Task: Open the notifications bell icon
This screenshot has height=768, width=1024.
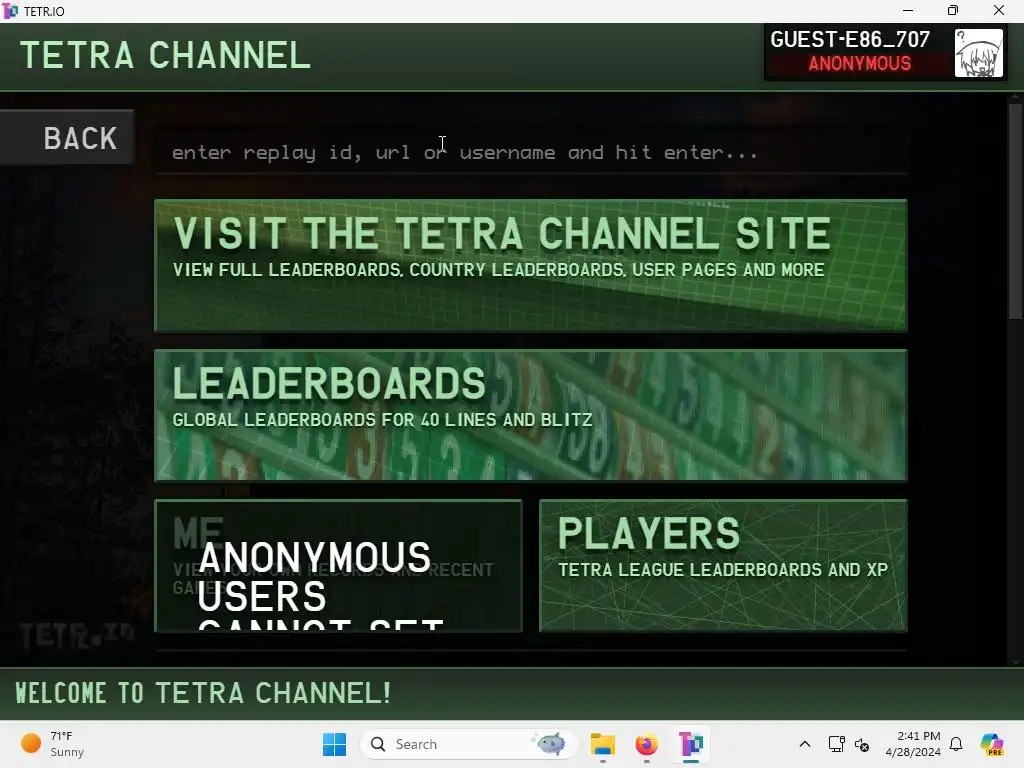Action: pyautogui.click(x=956, y=744)
